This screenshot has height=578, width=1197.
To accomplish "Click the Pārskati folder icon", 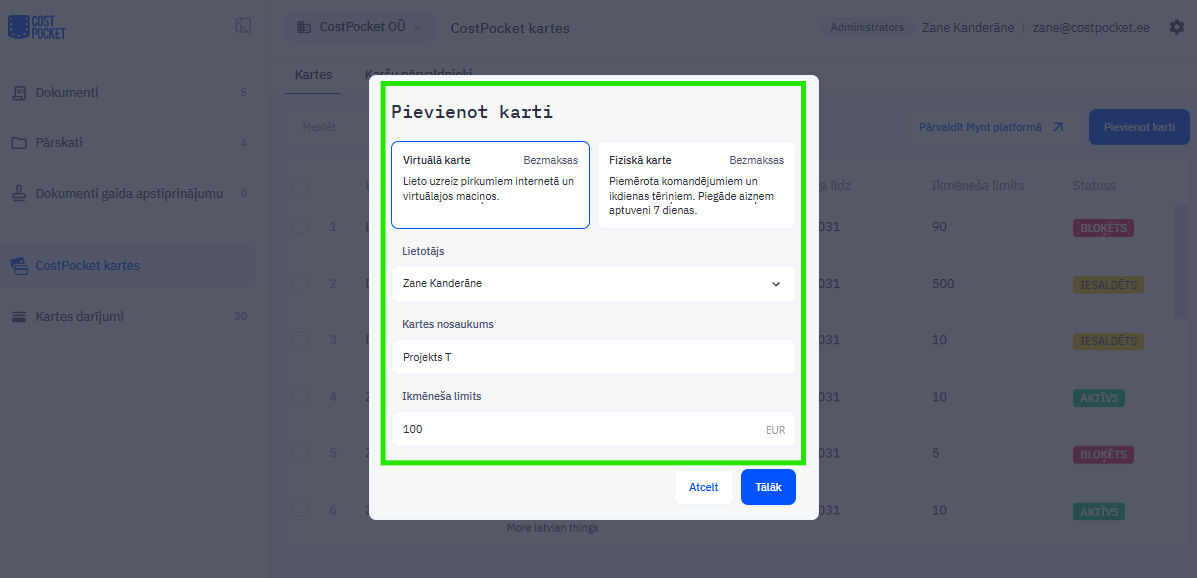I will pyautogui.click(x=19, y=143).
